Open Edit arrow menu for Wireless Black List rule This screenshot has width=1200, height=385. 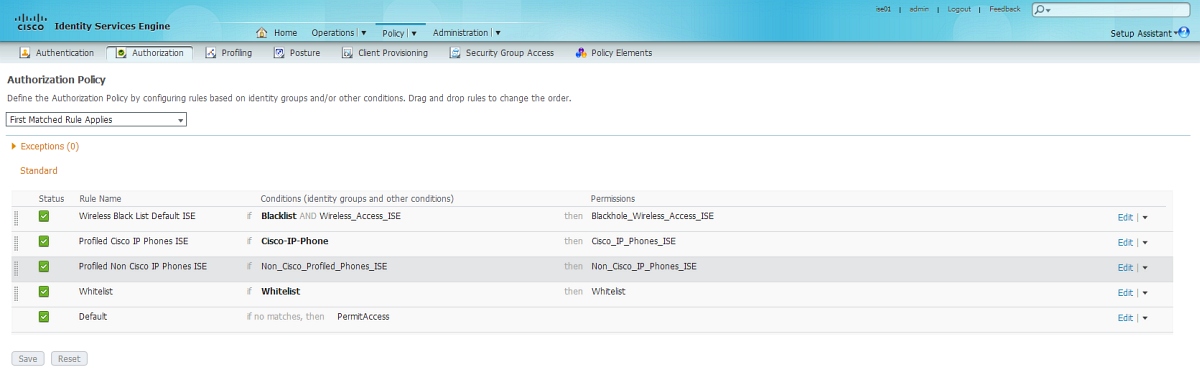coord(1144,217)
